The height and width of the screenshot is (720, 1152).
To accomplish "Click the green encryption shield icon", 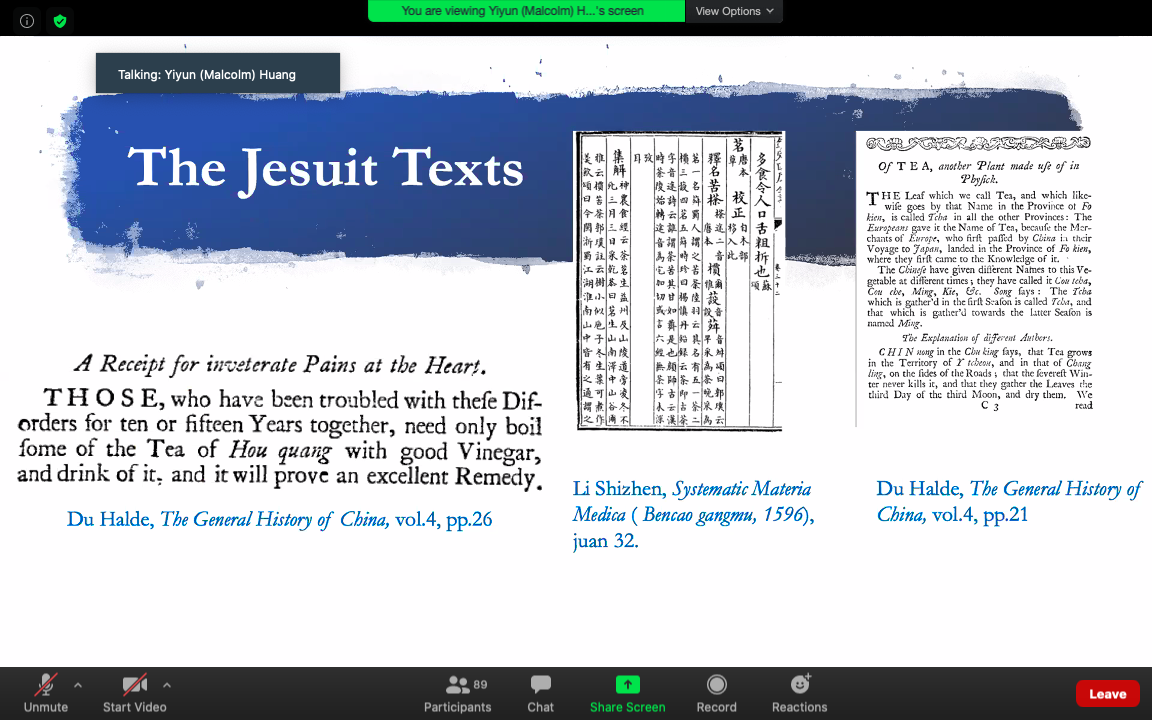I will (60, 20).
